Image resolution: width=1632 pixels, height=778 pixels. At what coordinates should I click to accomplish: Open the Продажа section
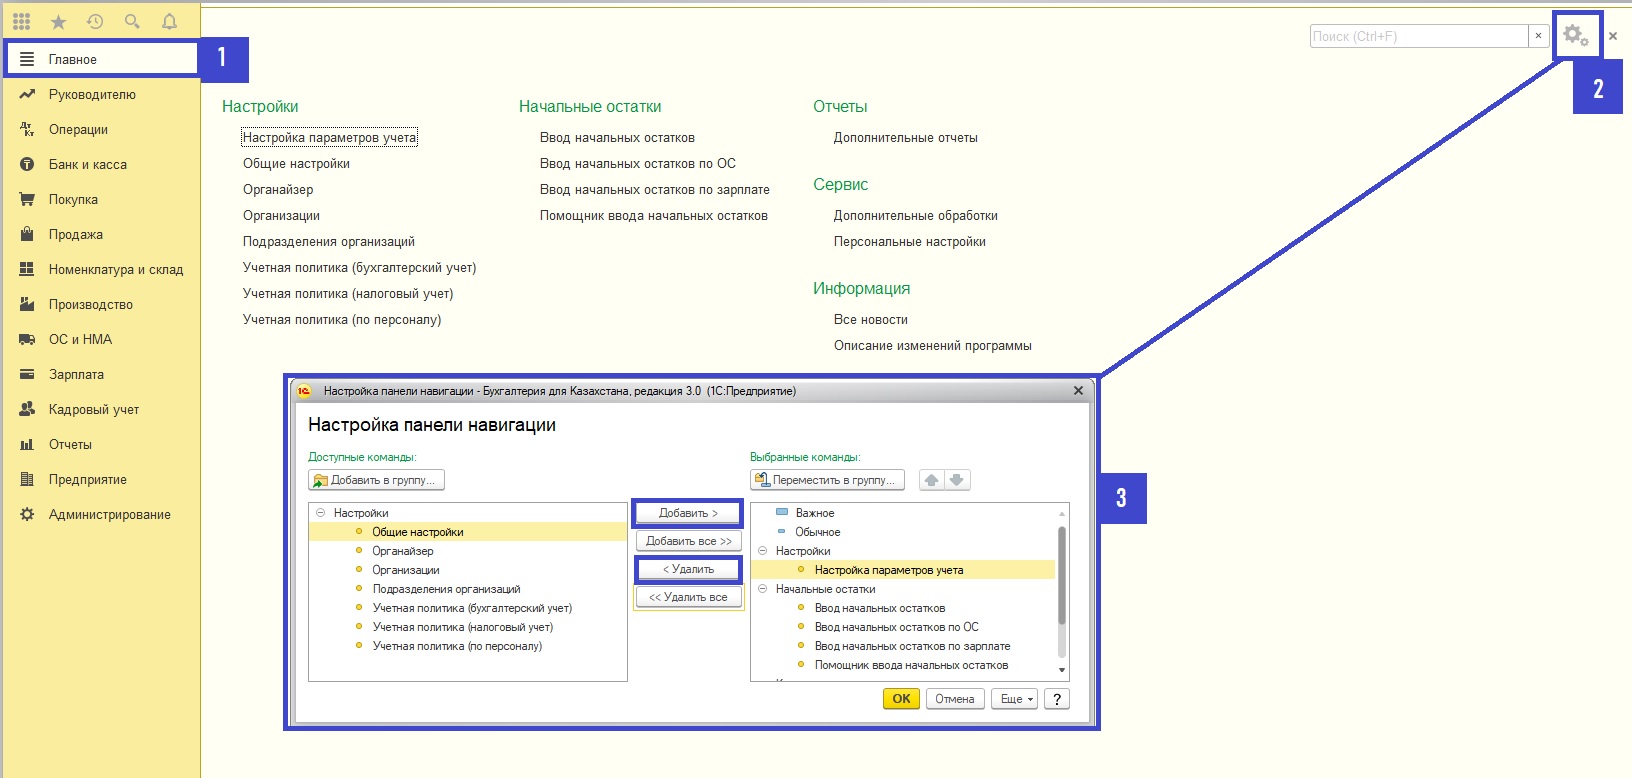click(101, 234)
